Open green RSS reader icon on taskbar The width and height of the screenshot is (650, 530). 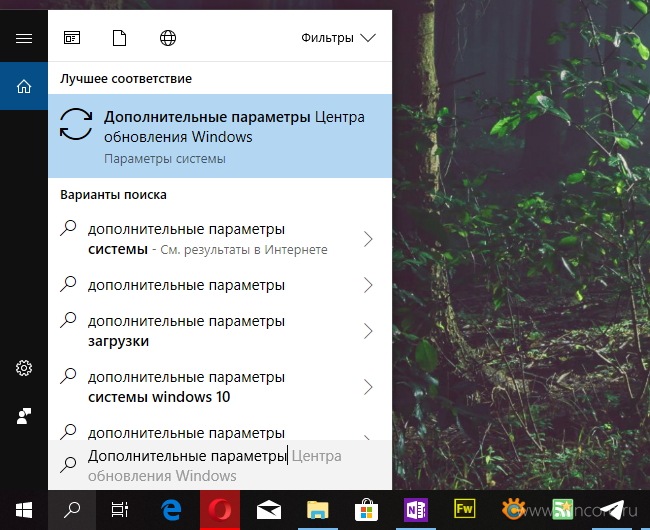click(562, 510)
